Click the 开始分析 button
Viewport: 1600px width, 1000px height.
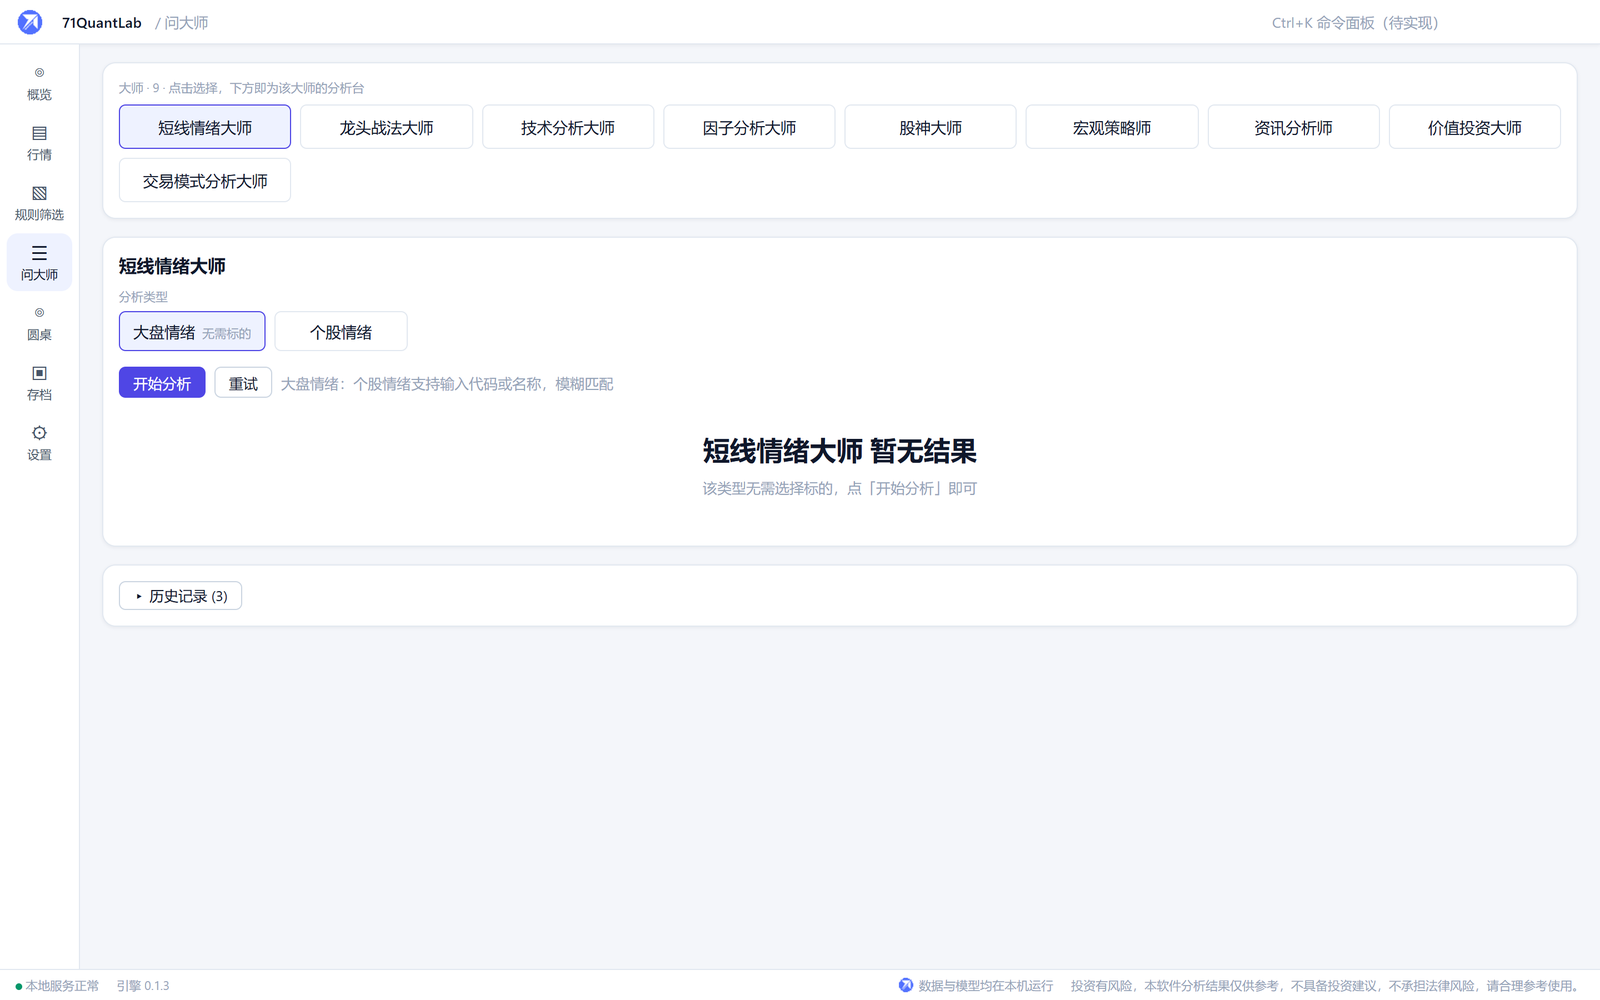tap(162, 383)
